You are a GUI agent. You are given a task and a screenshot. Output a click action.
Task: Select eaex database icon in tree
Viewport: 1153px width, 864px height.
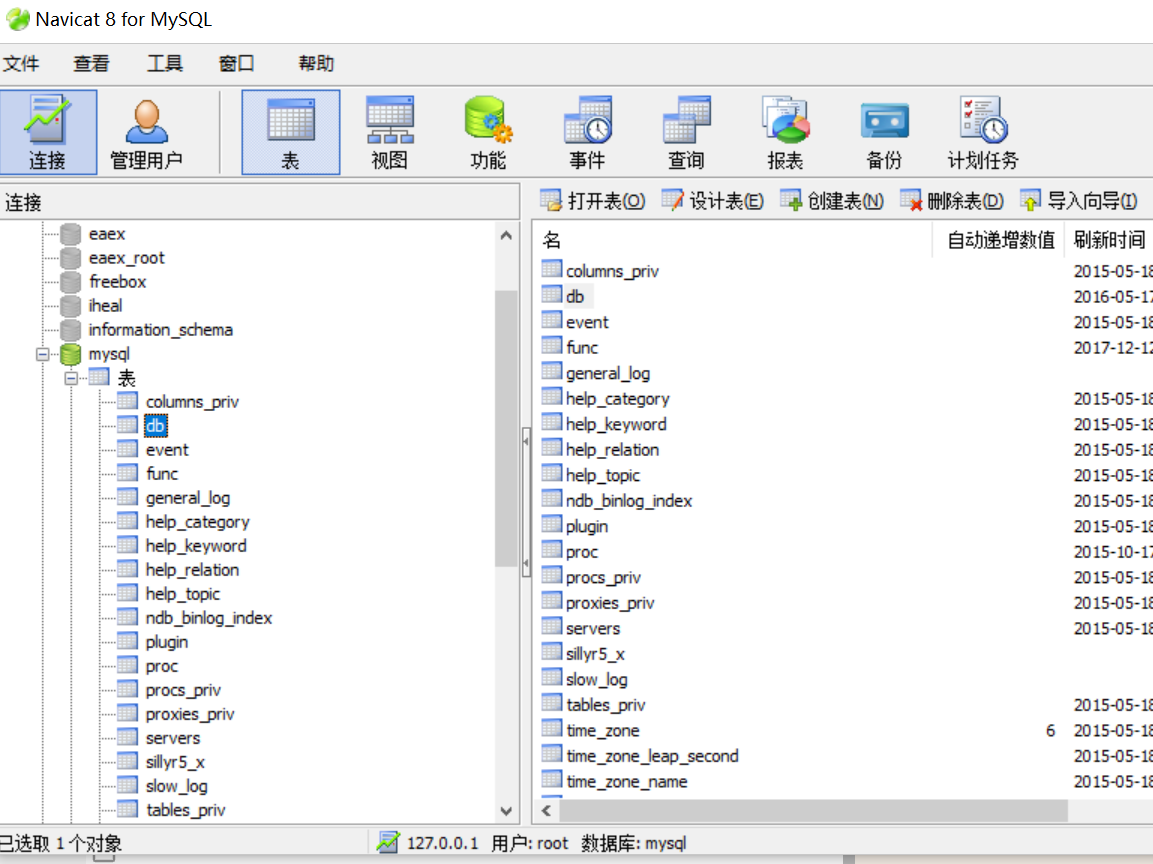71,234
